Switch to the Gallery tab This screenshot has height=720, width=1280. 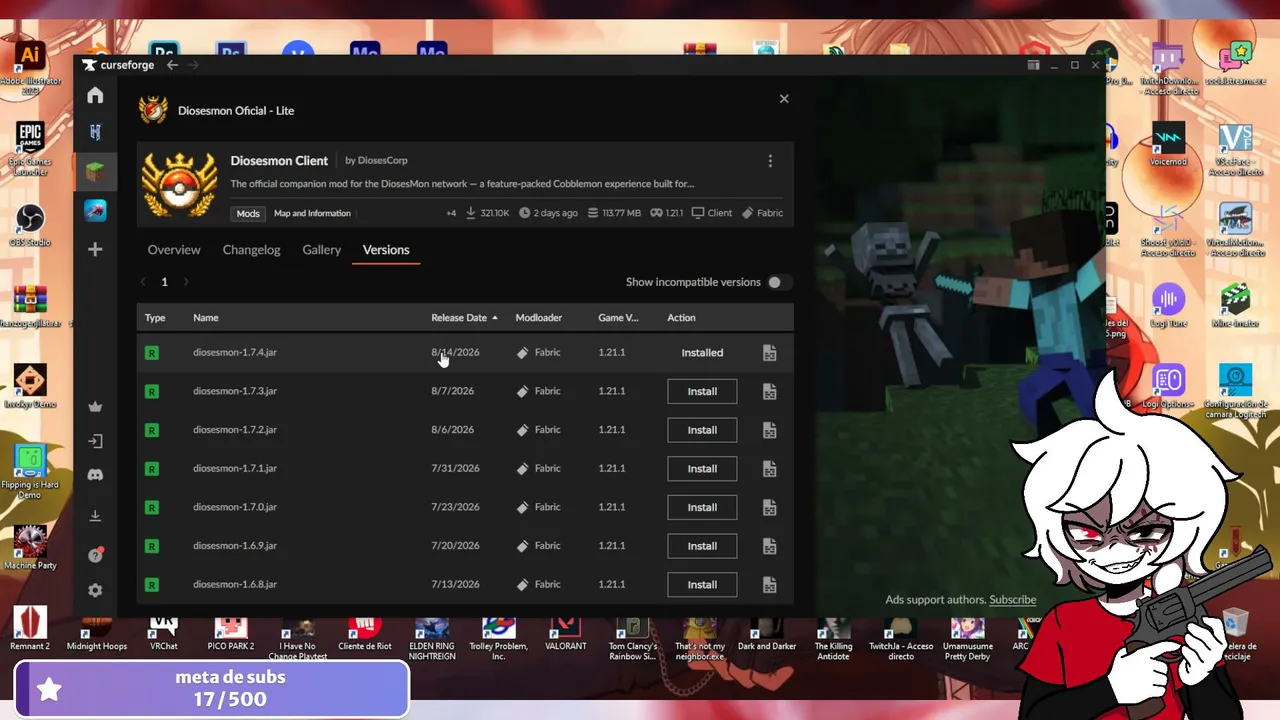click(x=322, y=250)
